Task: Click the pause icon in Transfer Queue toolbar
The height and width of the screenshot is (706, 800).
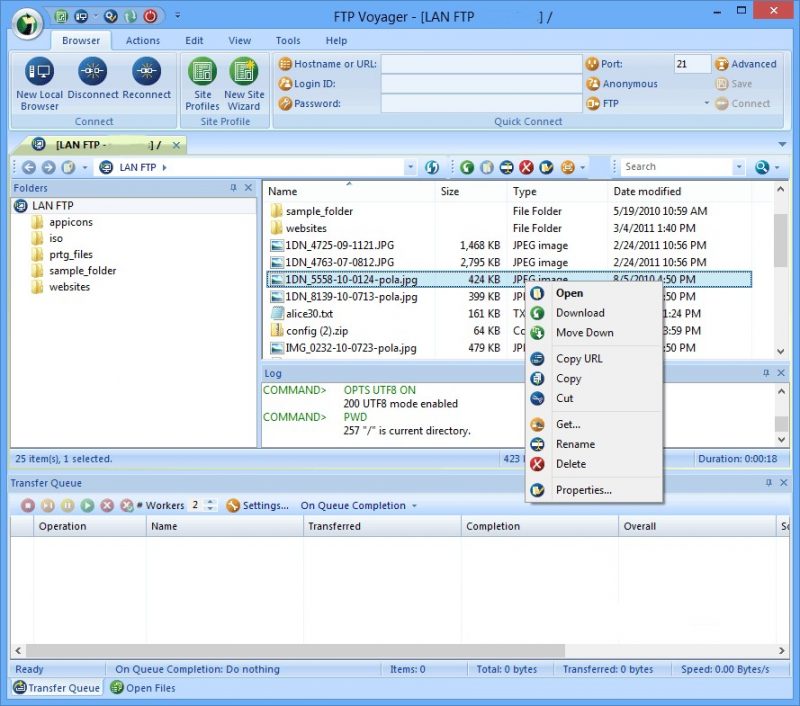Action: 67,506
